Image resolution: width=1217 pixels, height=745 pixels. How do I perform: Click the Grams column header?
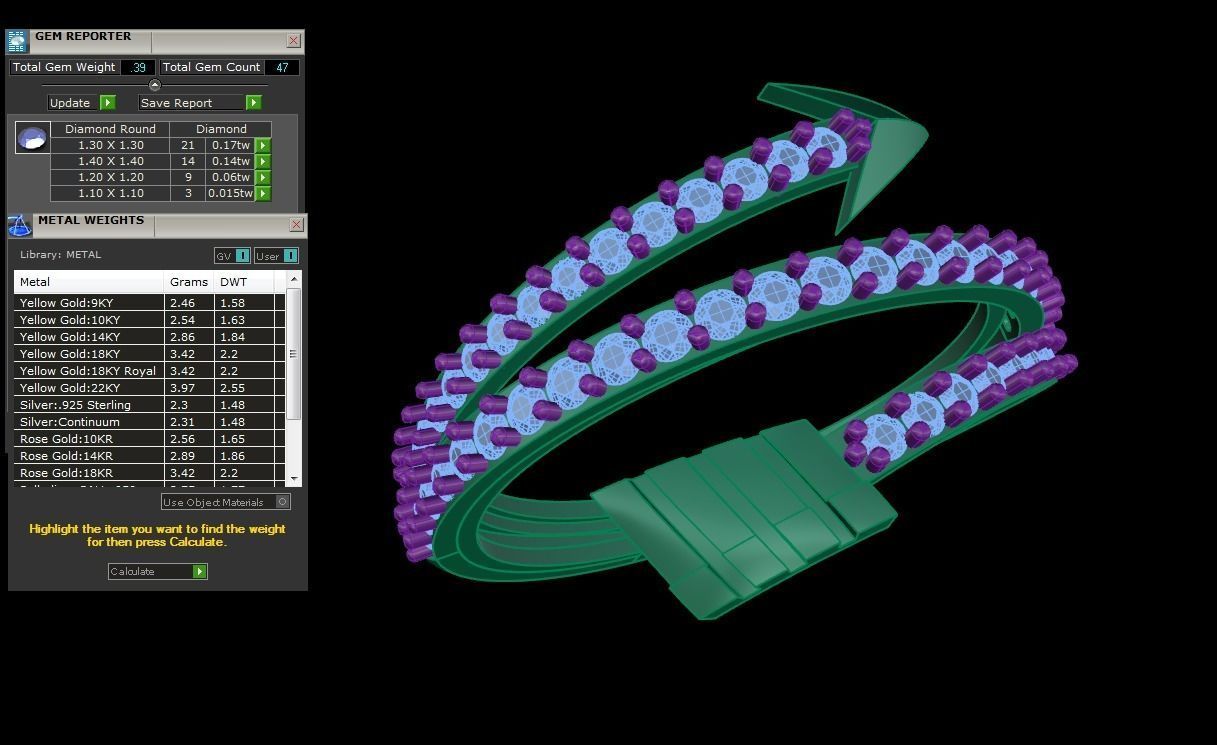coord(189,282)
